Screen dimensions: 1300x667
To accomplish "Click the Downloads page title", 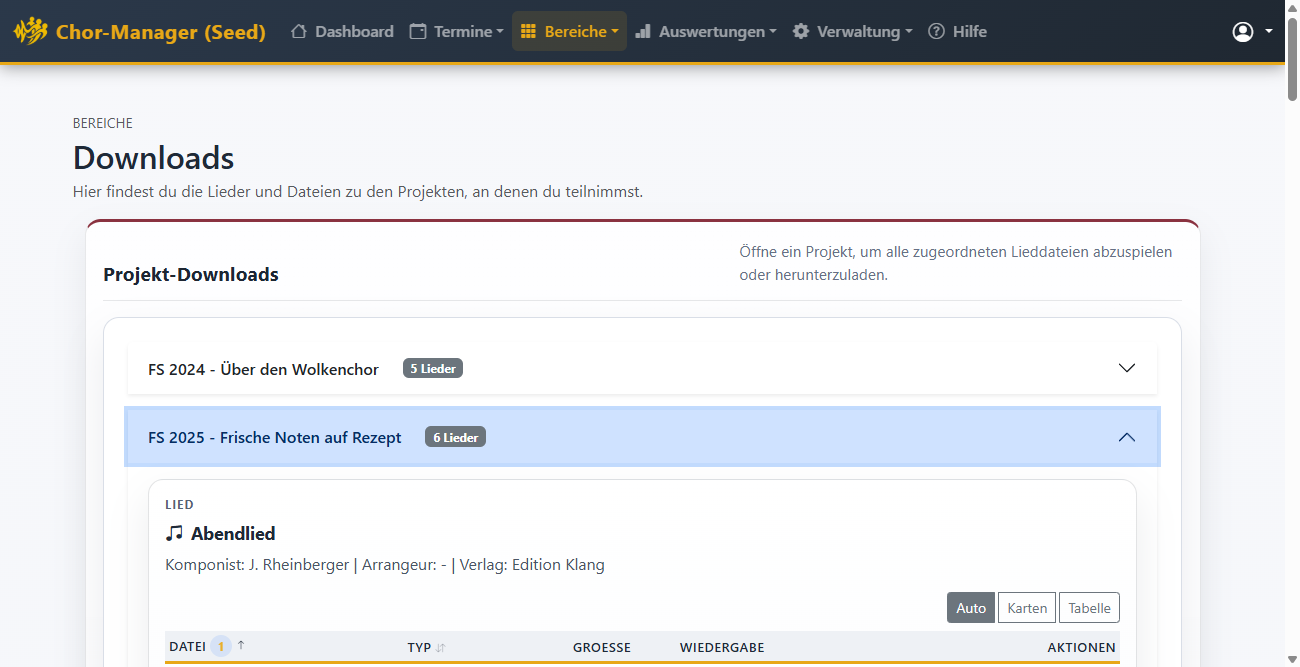I will point(154,158).
